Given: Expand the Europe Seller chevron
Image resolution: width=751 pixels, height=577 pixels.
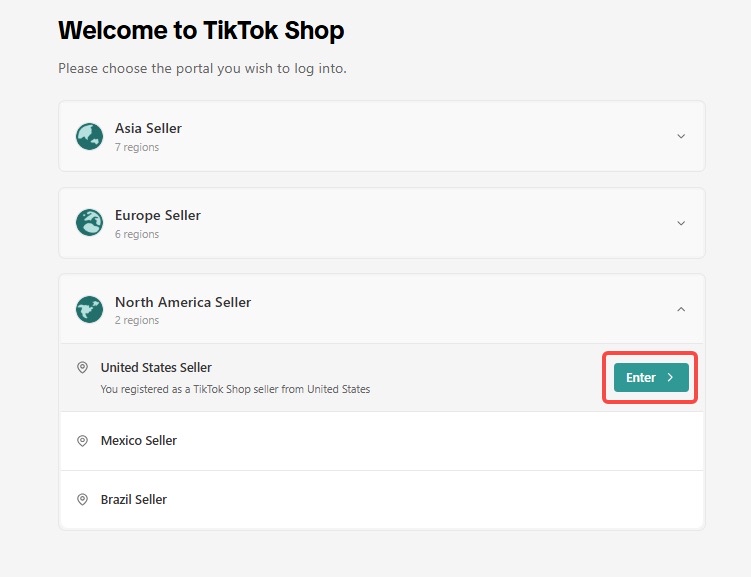Looking at the screenshot, I should pyautogui.click(x=681, y=223).
